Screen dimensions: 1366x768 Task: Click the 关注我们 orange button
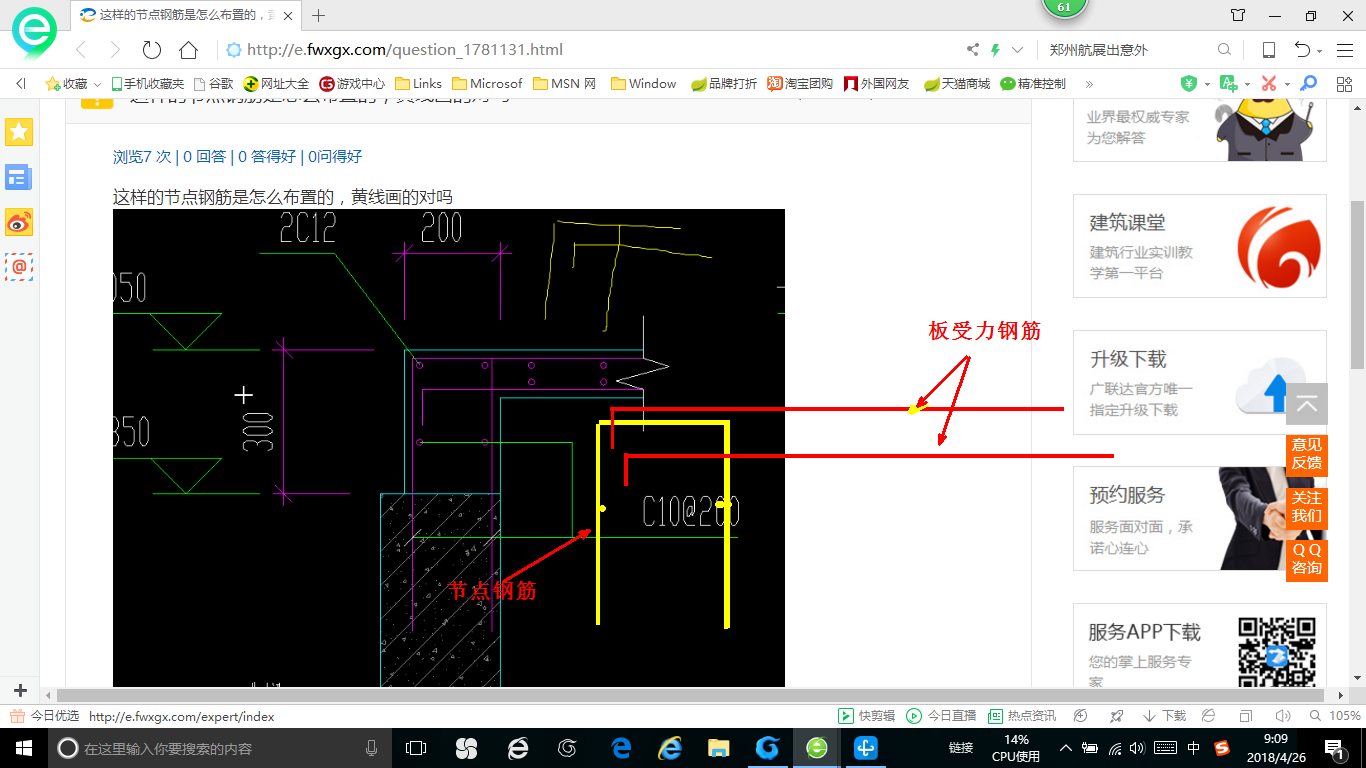click(x=1307, y=507)
